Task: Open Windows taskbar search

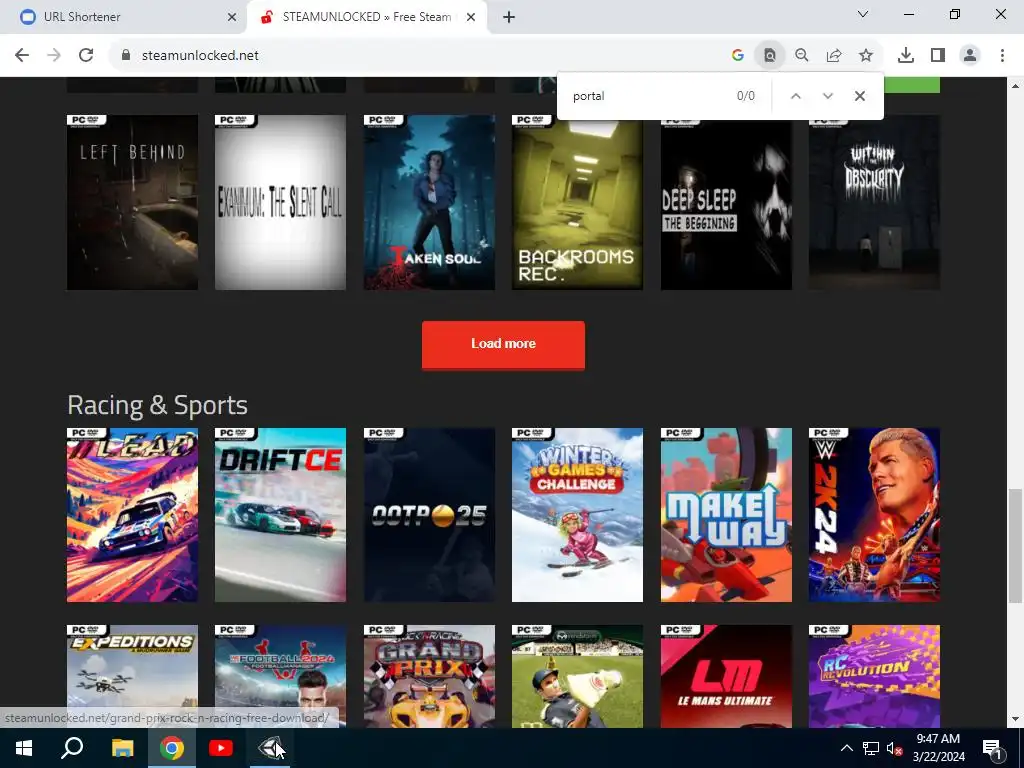Action: pos(72,748)
